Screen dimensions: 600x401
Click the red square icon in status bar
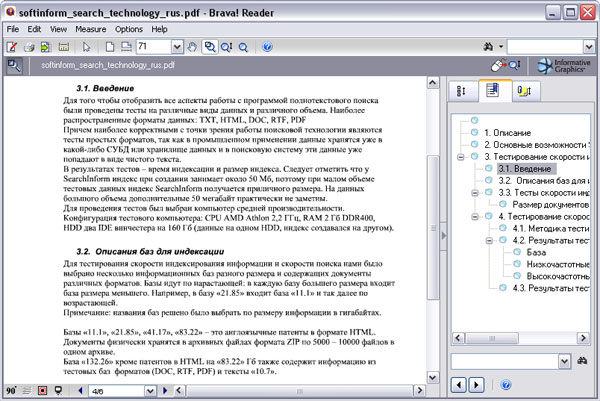(x=42, y=391)
